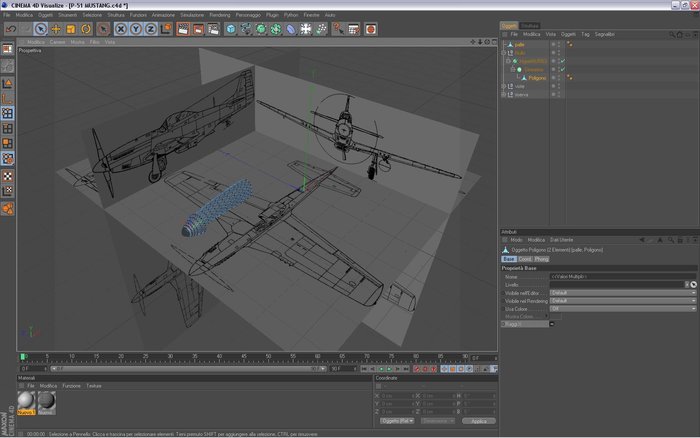This screenshot has width=700, height=438.
Task: Toggle the X axis lock
Action: click(121, 29)
